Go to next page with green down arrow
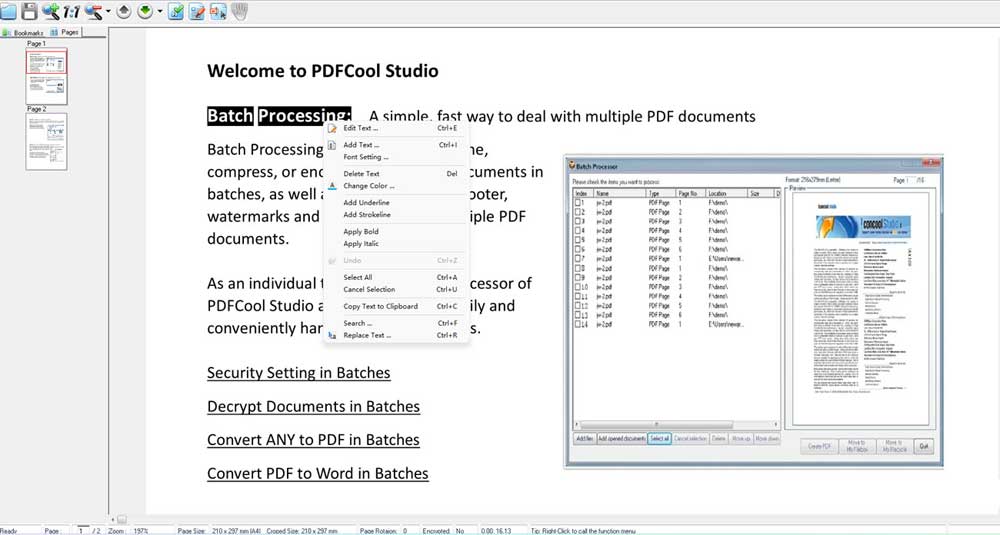The width and height of the screenshot is (1000, 535). tap(145, 11)
